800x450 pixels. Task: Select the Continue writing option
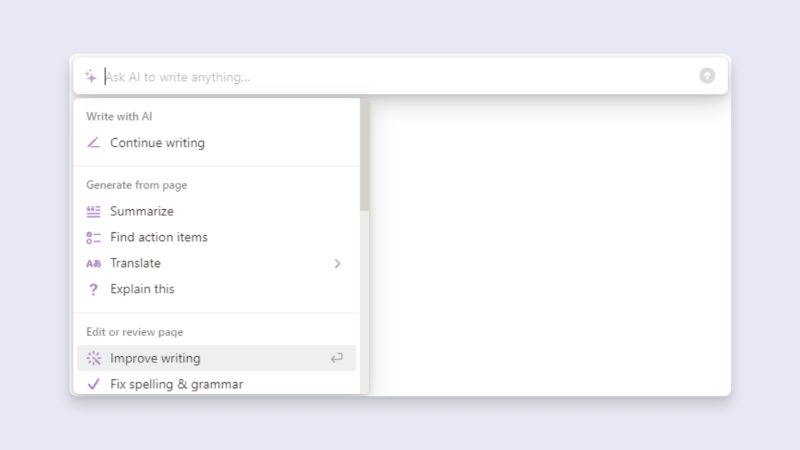pyautogui.click(x=157, y=143)
